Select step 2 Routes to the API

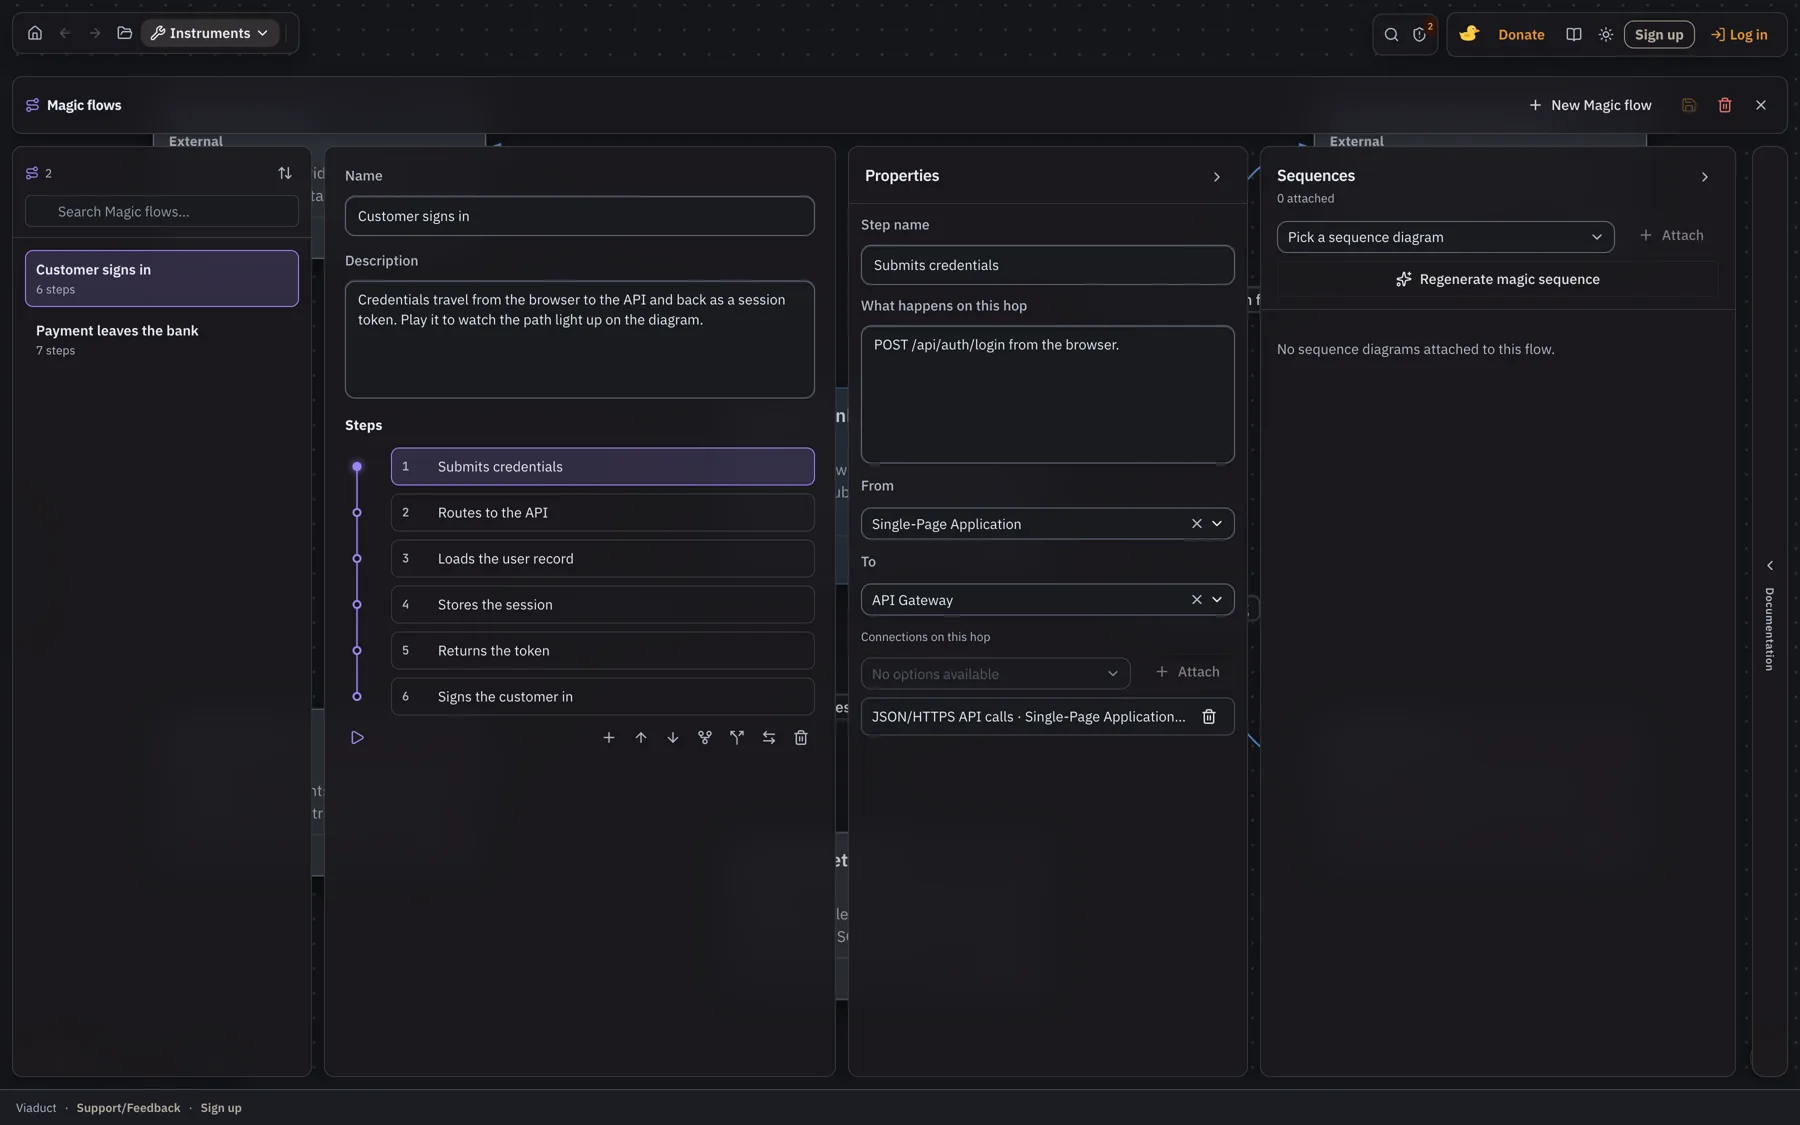click(603, 512)
